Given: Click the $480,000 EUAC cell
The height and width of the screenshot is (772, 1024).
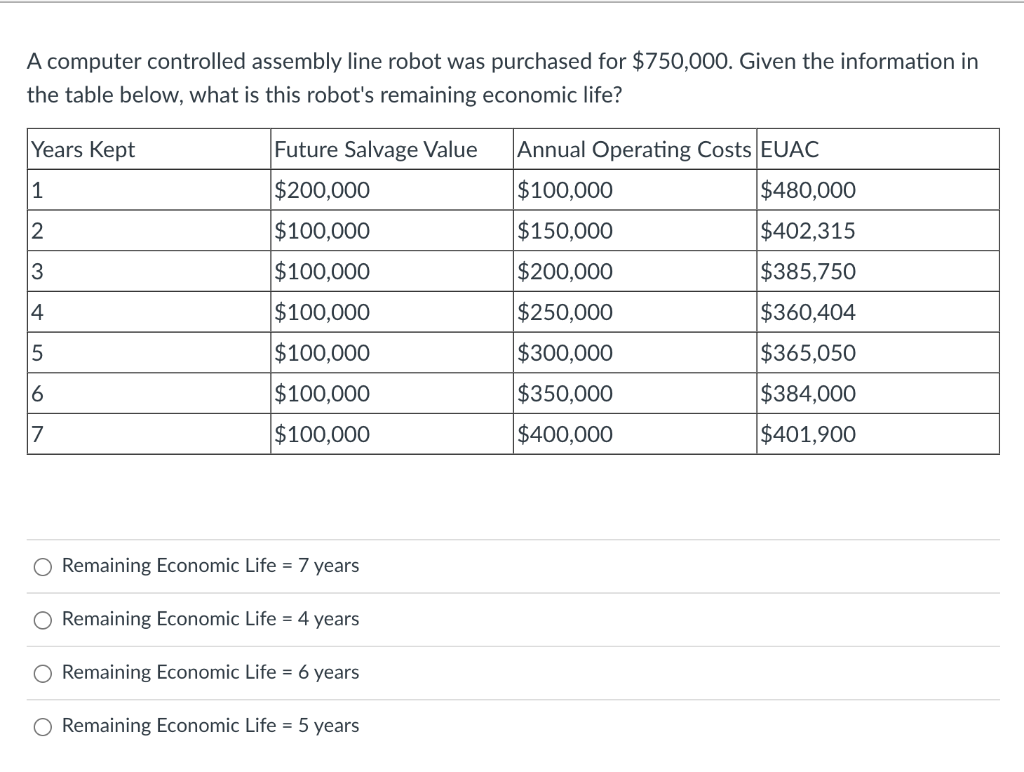Looking at the screenshot, I should [878, 190].
